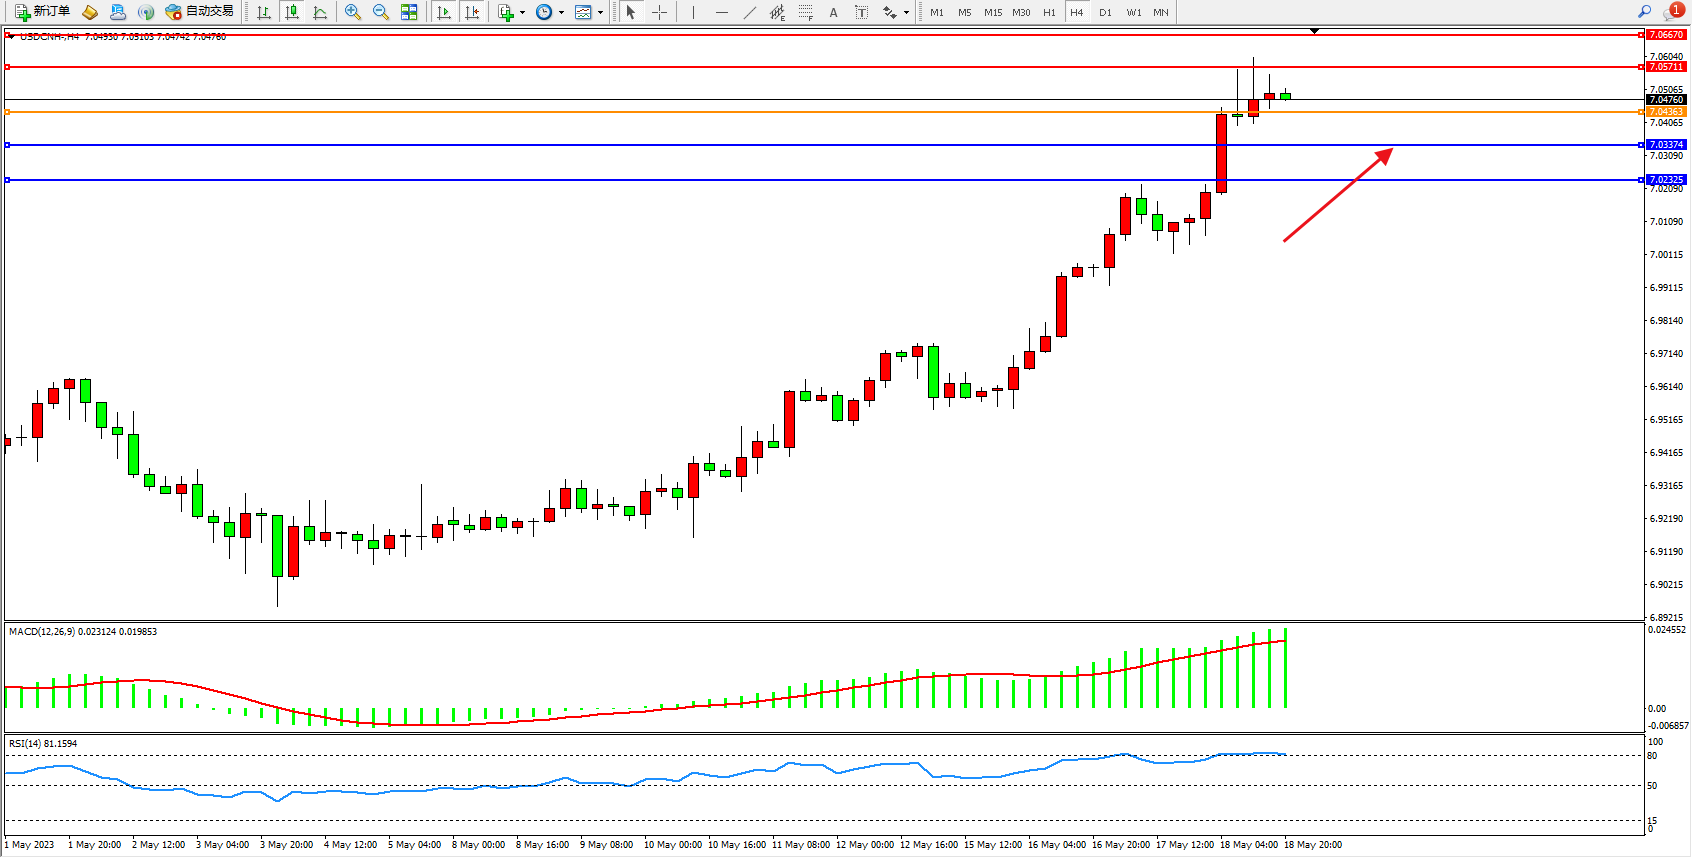Screen dimensions: 1692x858
Task: Switch chart to line chart display
Action: [x=320, y=12]
